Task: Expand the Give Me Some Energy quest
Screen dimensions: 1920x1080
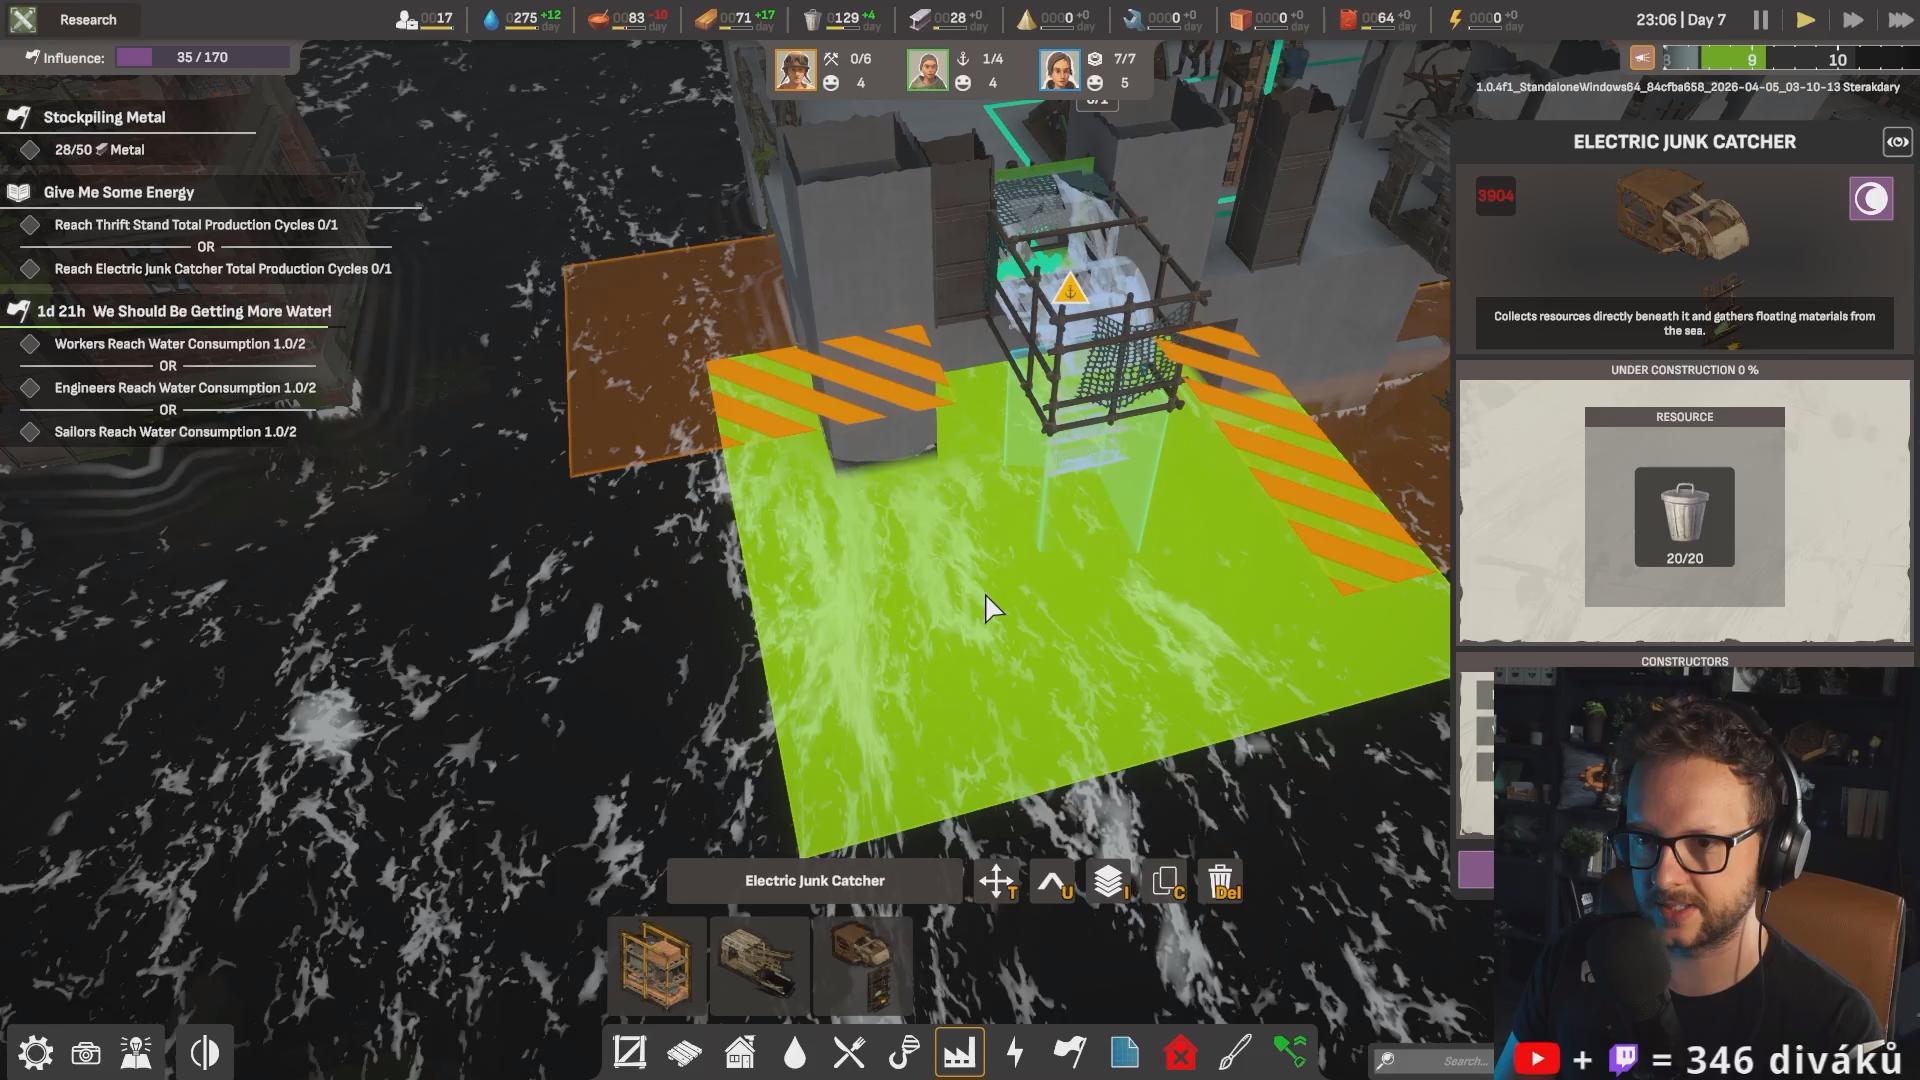Action: [118, 192]
